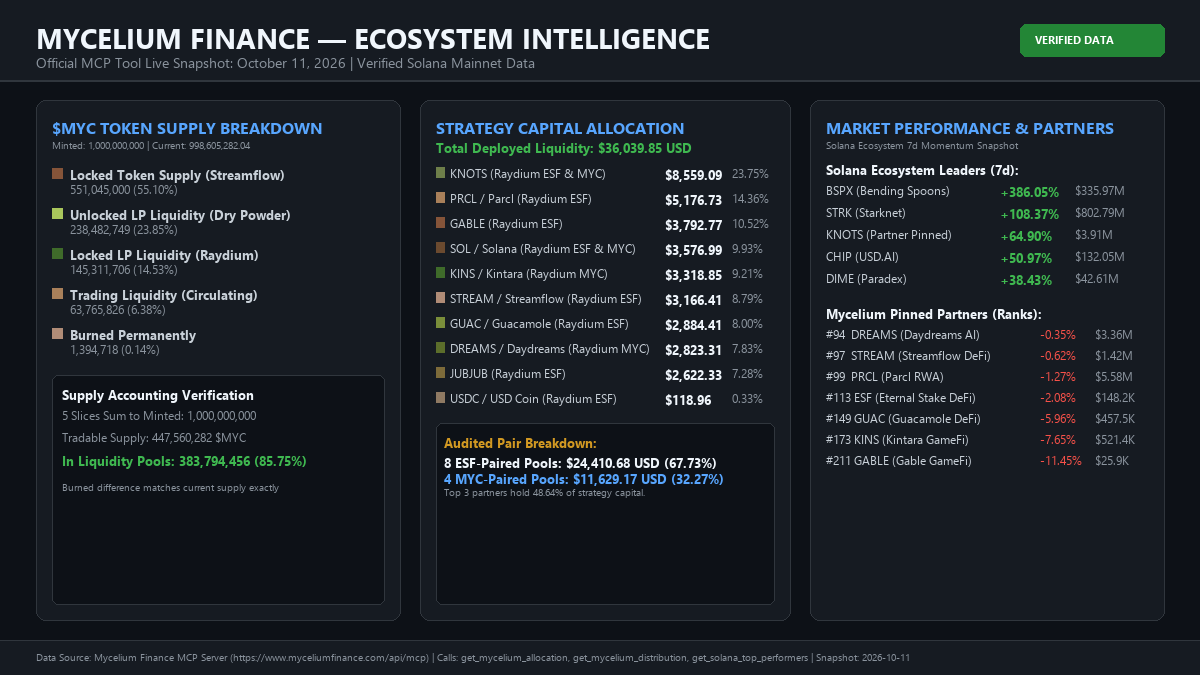Select the MARKET PERFORMANCE & PARTNERS heading
This screenshot has height=675, width=1200.
pyautogui.click(x=970, y=129)
